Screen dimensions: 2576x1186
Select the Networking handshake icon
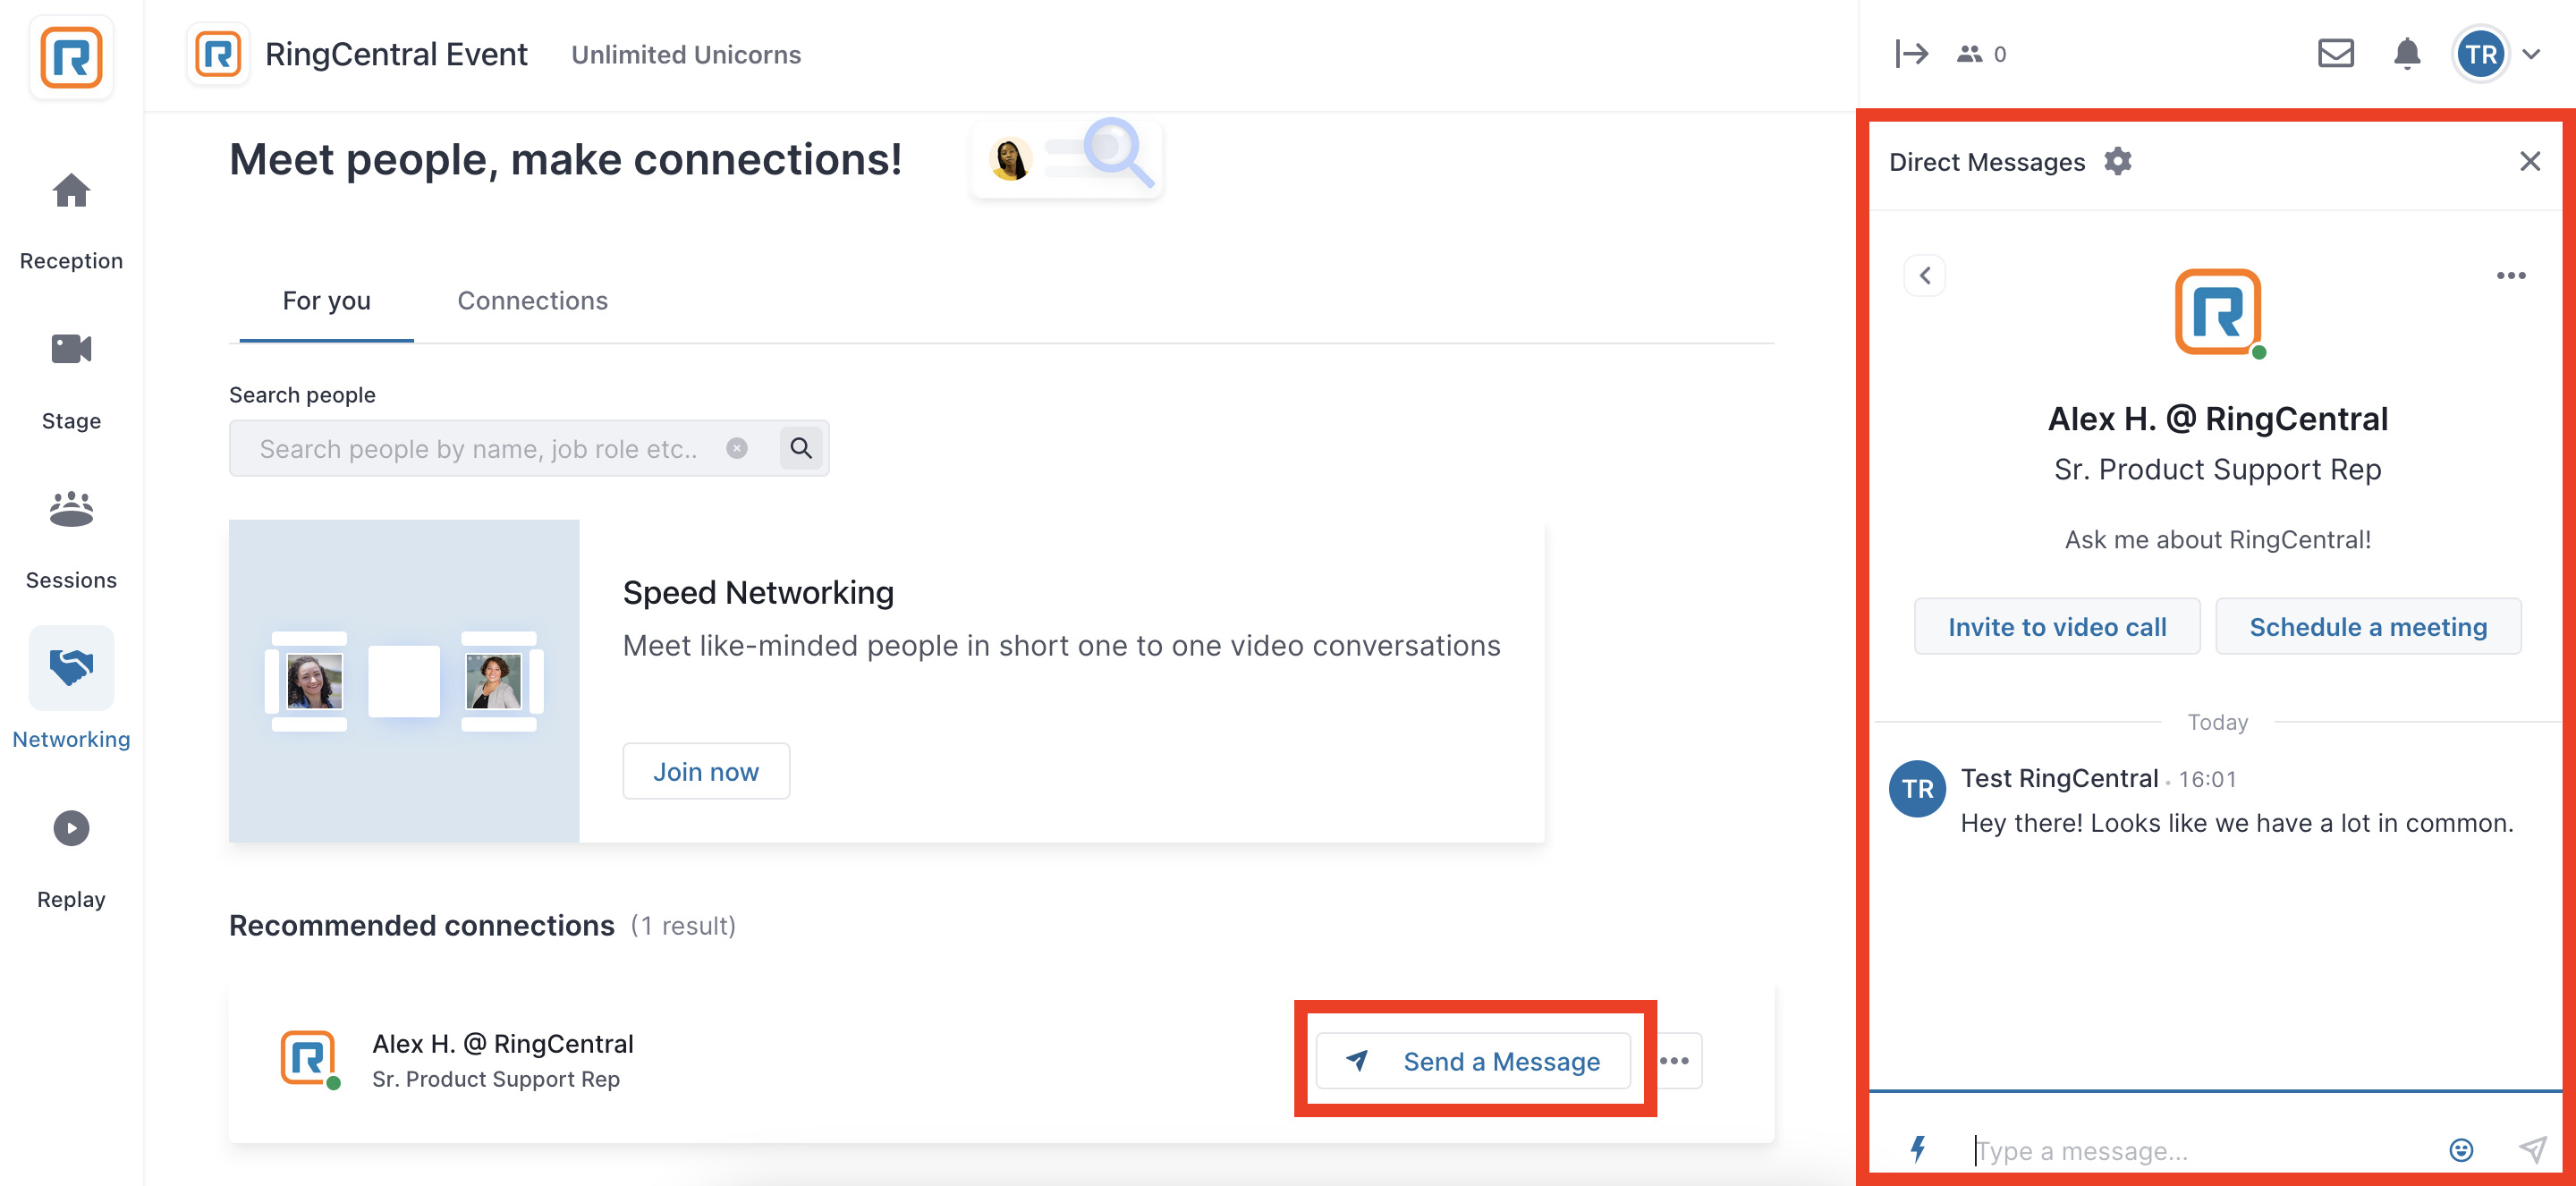pyautogui.click(x=71, y=667)
